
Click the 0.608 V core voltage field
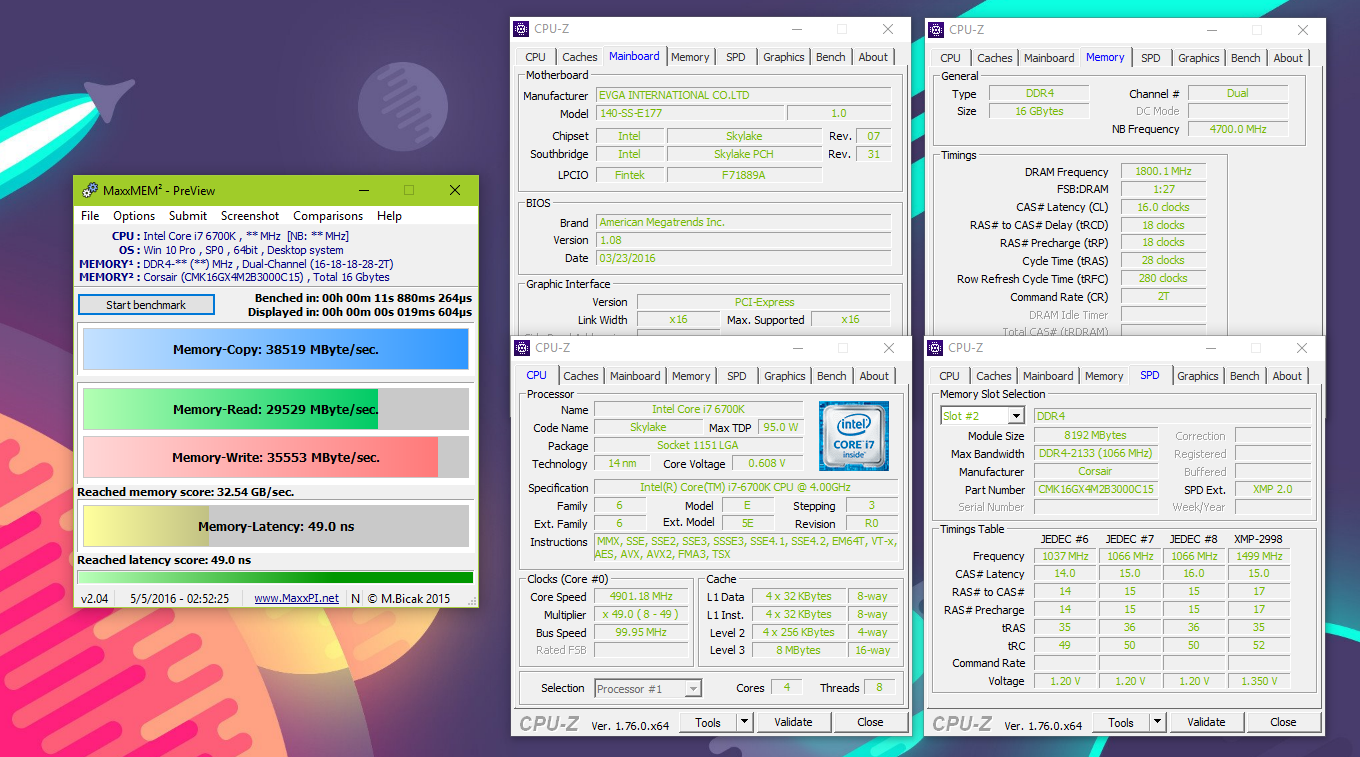tap(768, 463)
